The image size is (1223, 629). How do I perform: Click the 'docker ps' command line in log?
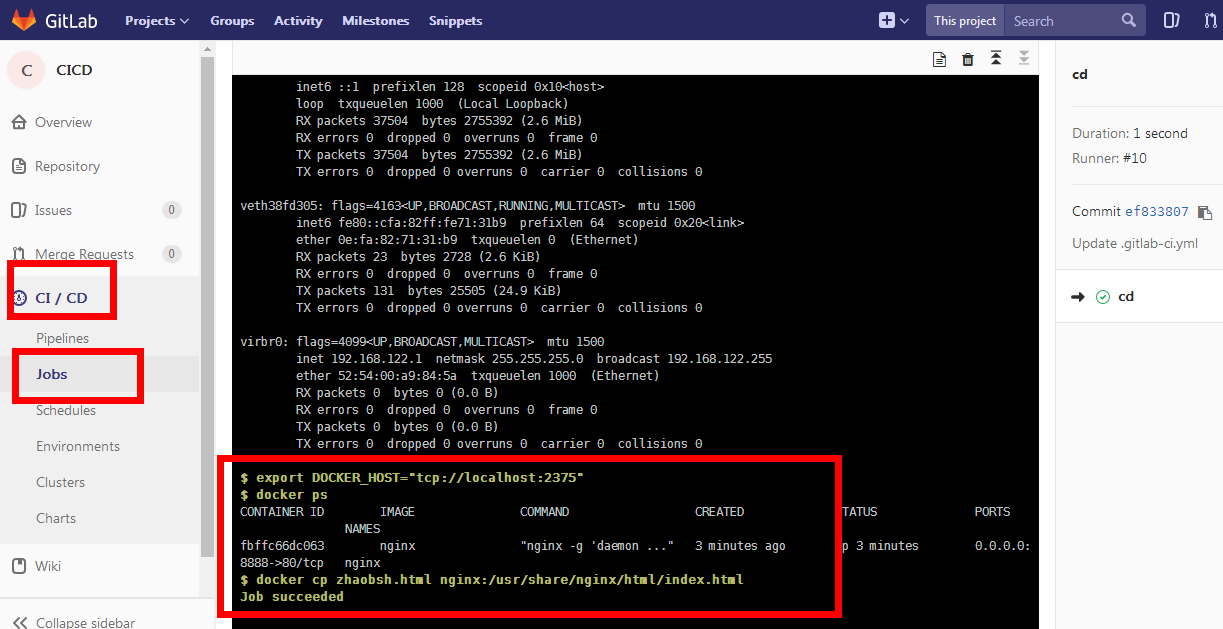point(284,495)
